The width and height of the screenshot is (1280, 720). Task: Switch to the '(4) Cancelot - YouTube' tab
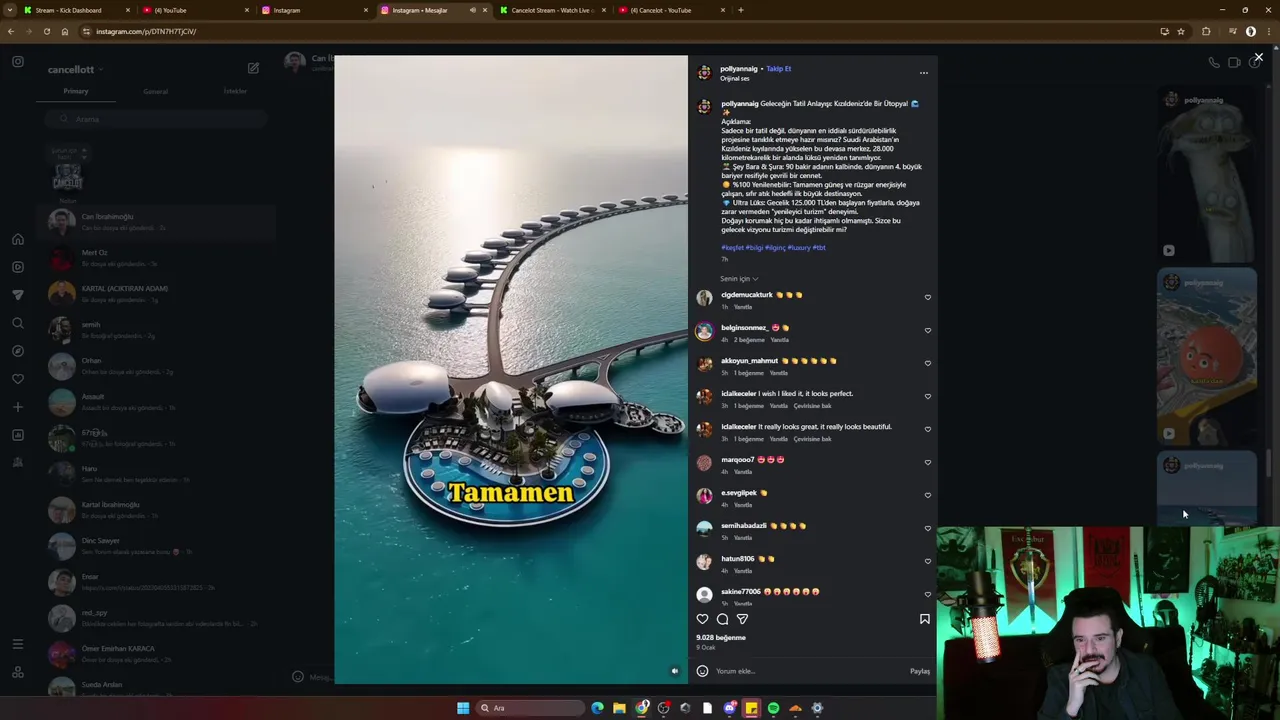click(x=671, y=10)
